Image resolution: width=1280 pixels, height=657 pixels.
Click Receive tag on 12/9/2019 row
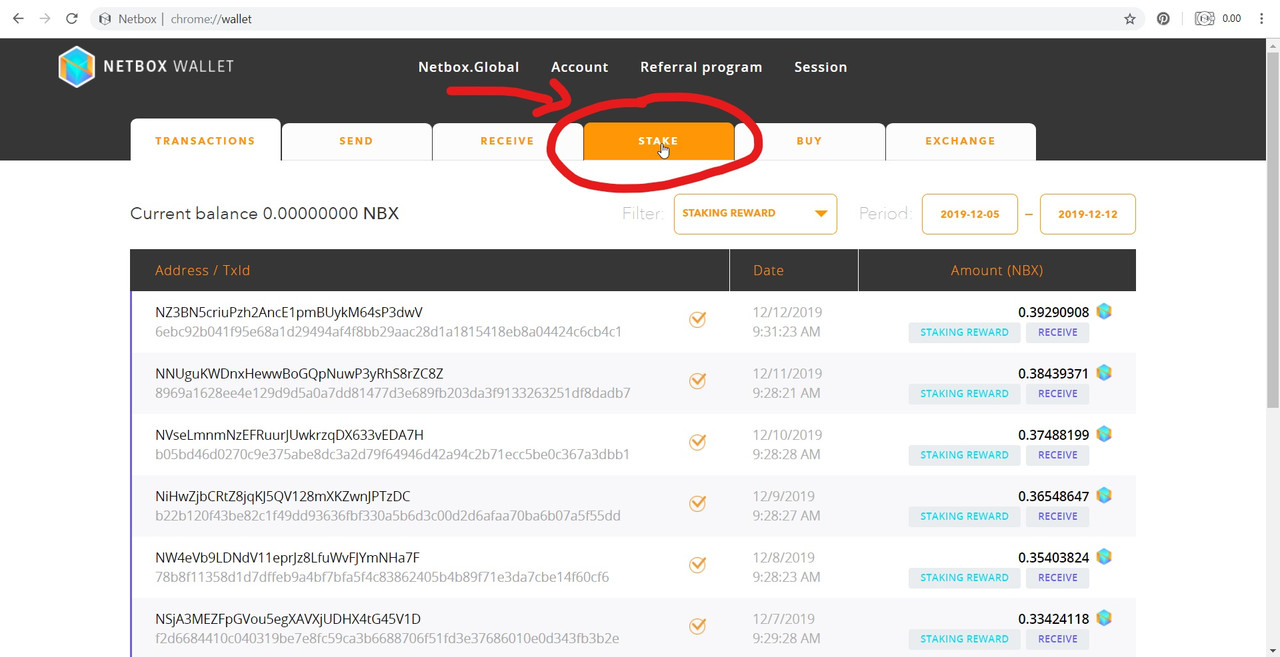[x=1057, y=516]
